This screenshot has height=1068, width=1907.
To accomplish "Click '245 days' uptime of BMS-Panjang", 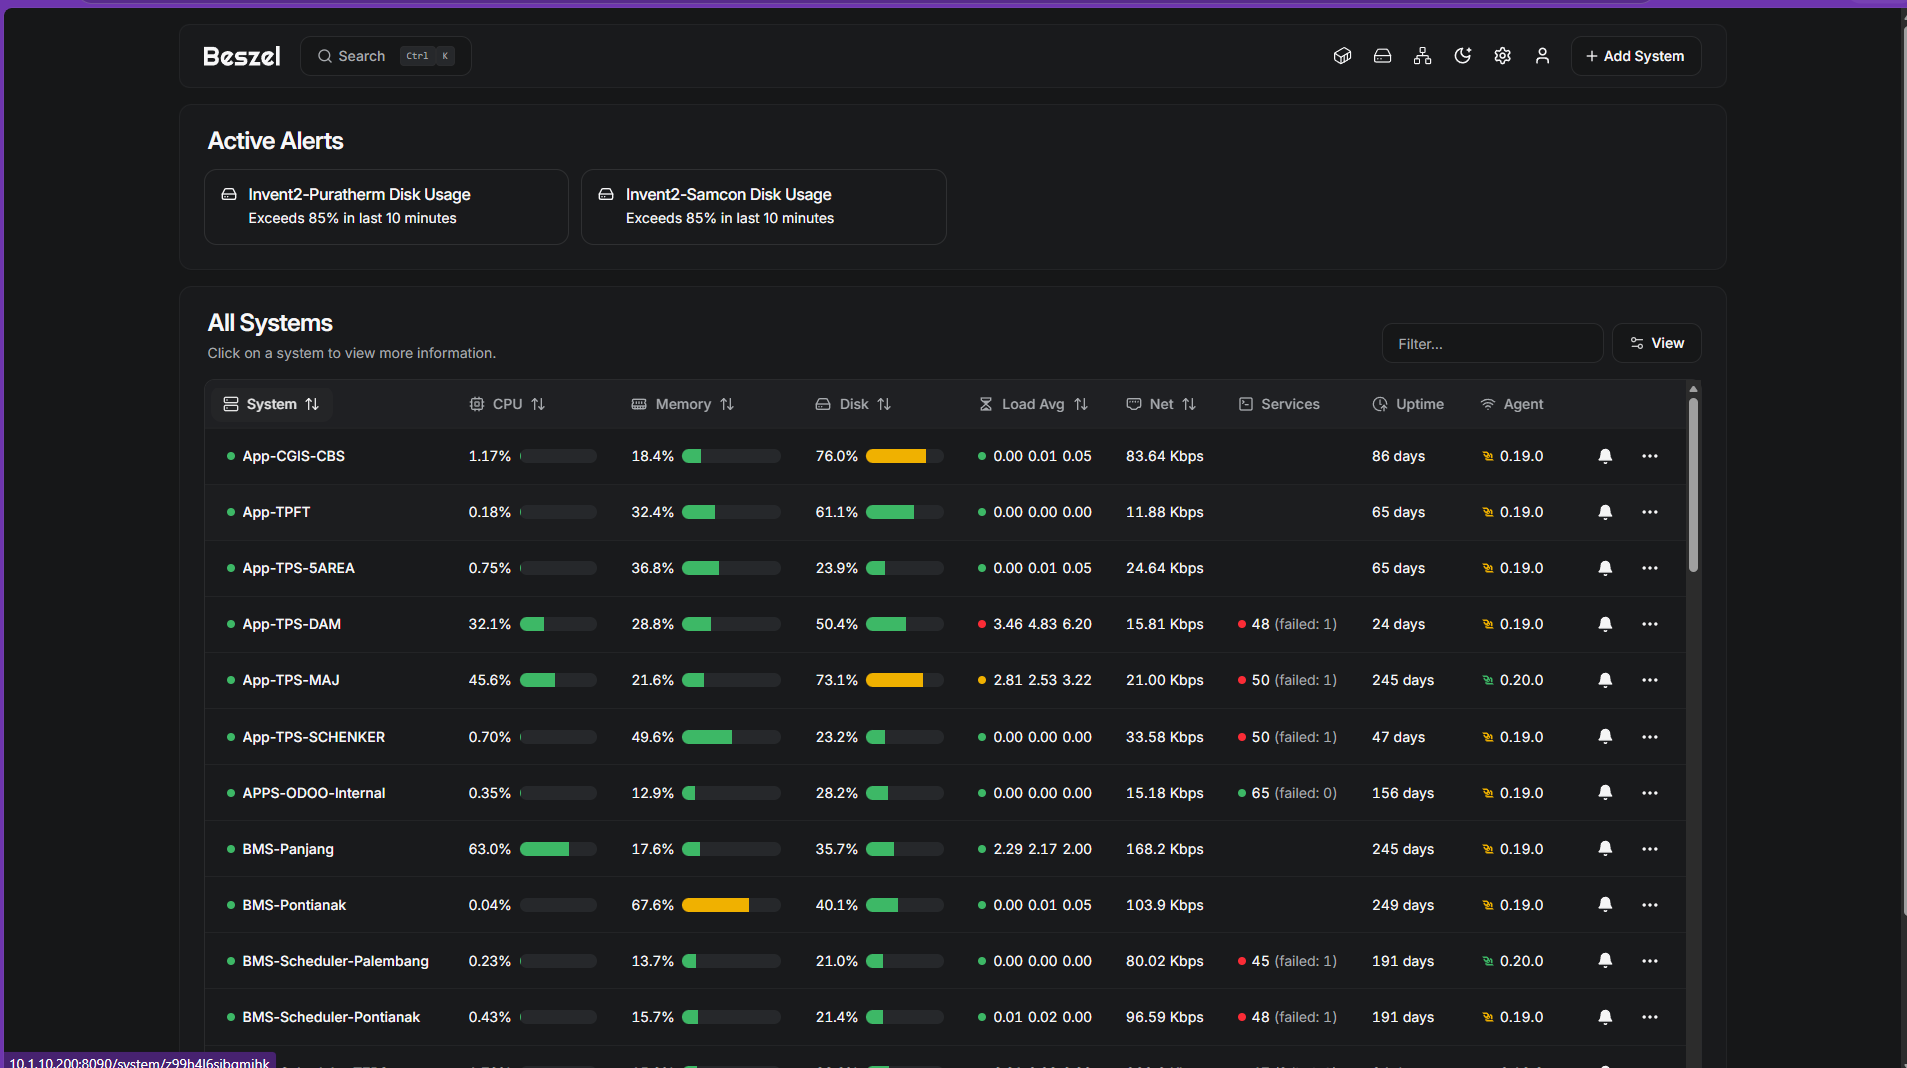I will tap(1402, 849).
